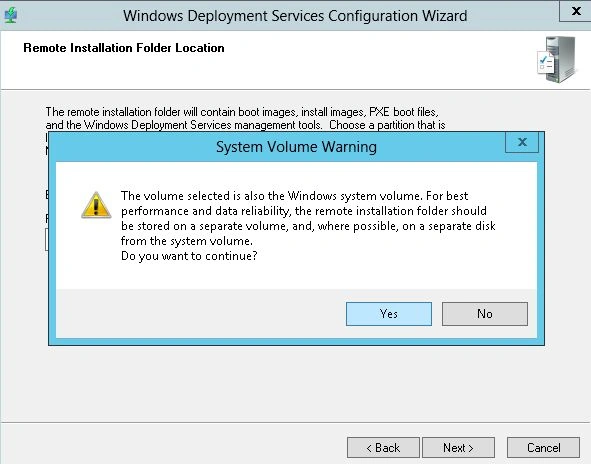The image size is (591, 464).
Task: Choose No in the System Volume Warning
Action: (x=485, y=314)
